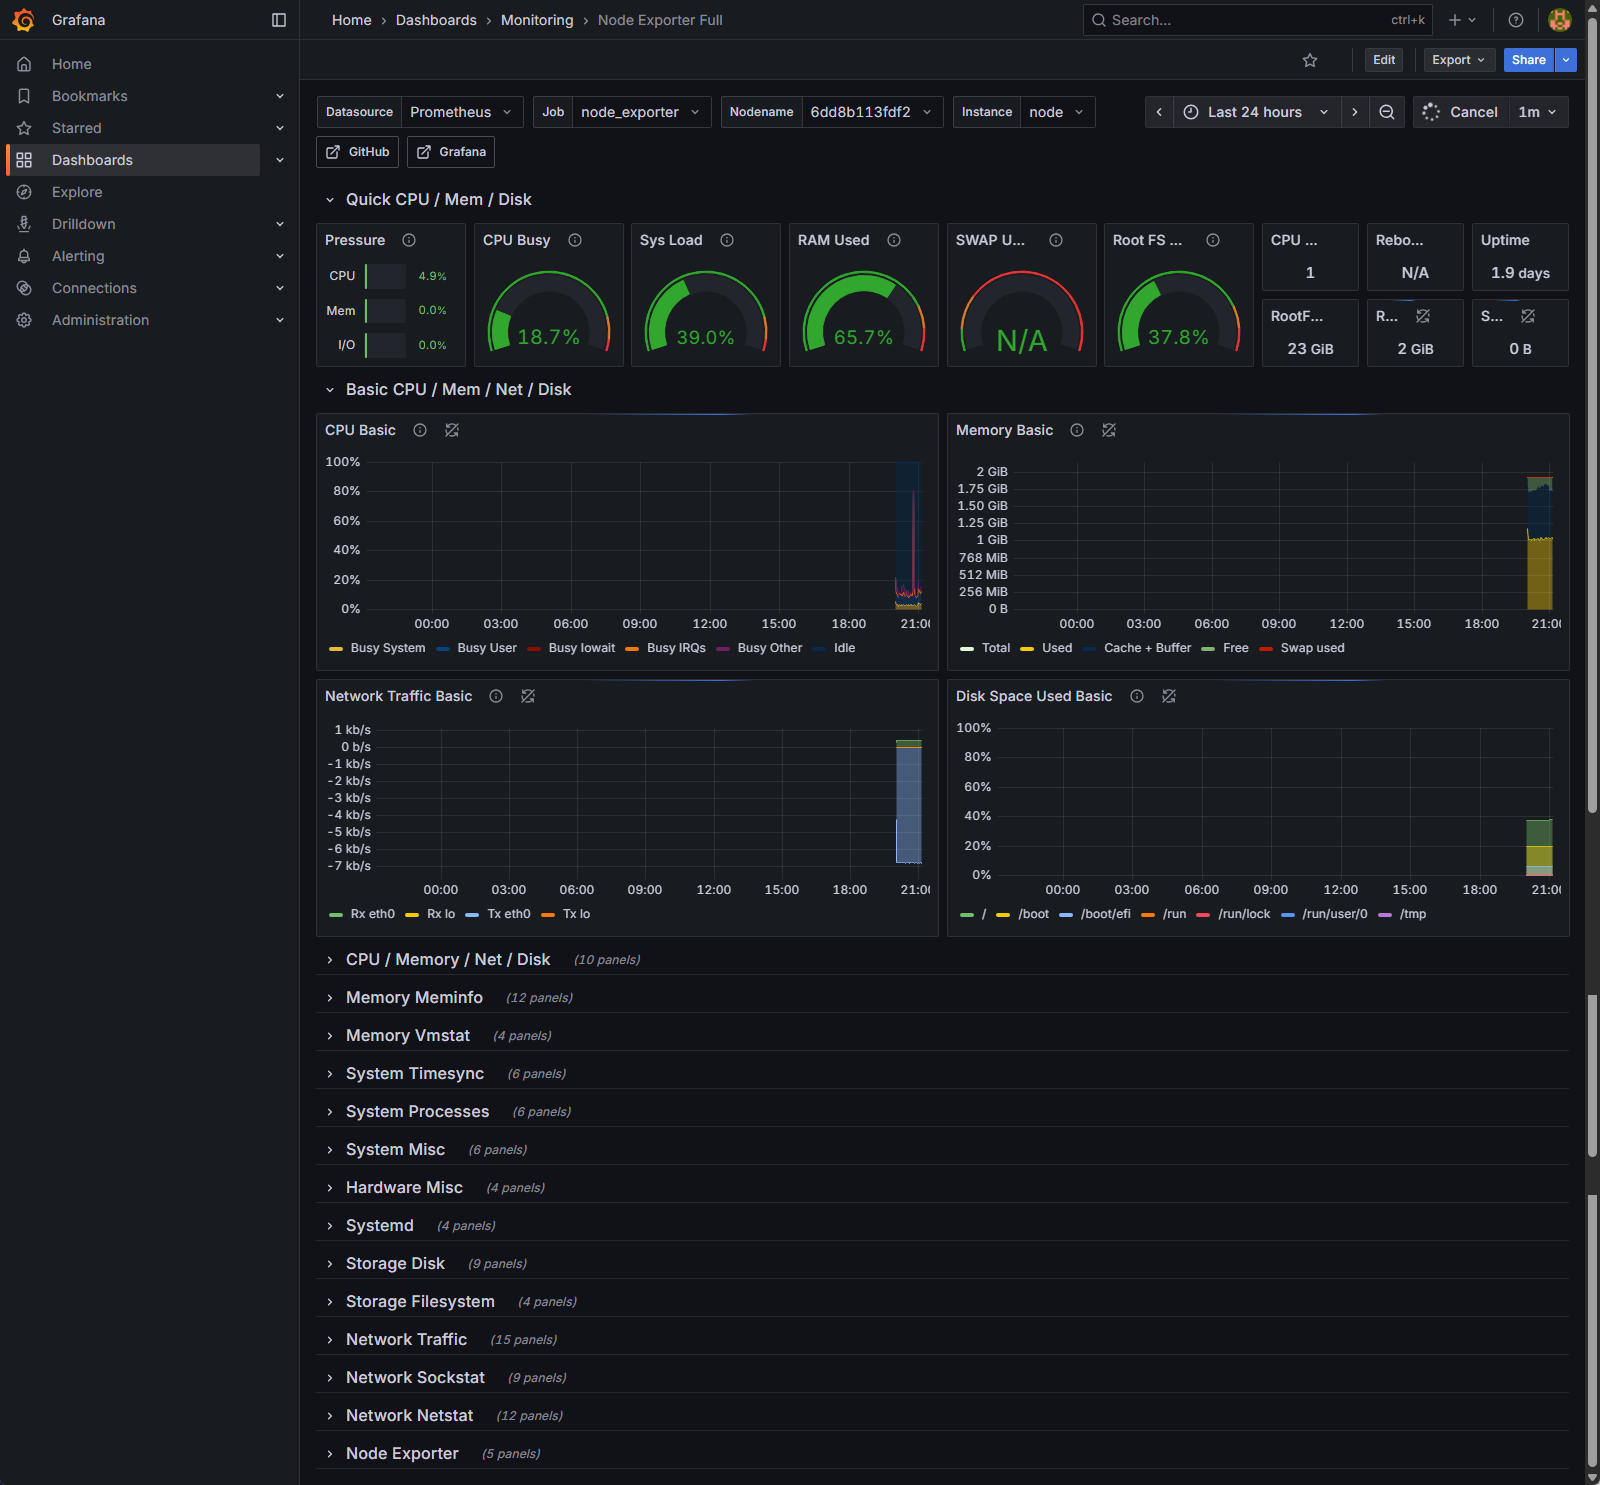Click the Explore compass icon in sidebar
The height and width of the screenshot is (1485, 1600).
[x=24, y=192]
